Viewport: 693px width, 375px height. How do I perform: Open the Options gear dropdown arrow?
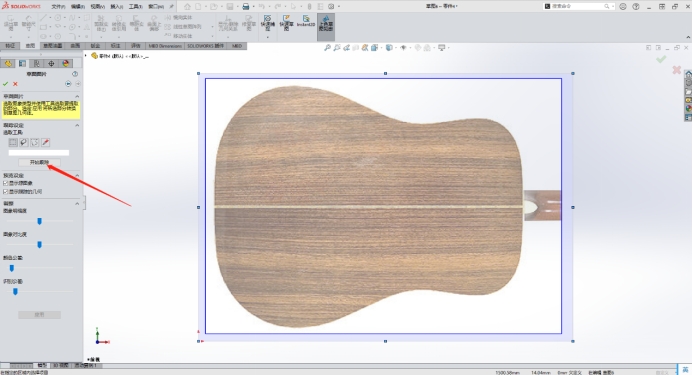339,7
